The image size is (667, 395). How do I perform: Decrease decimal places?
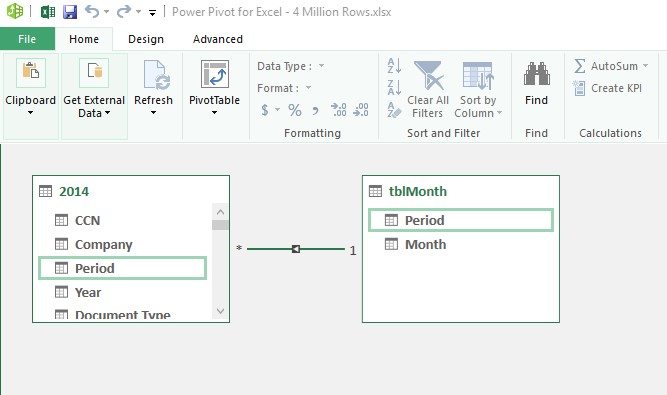(360, 110)
